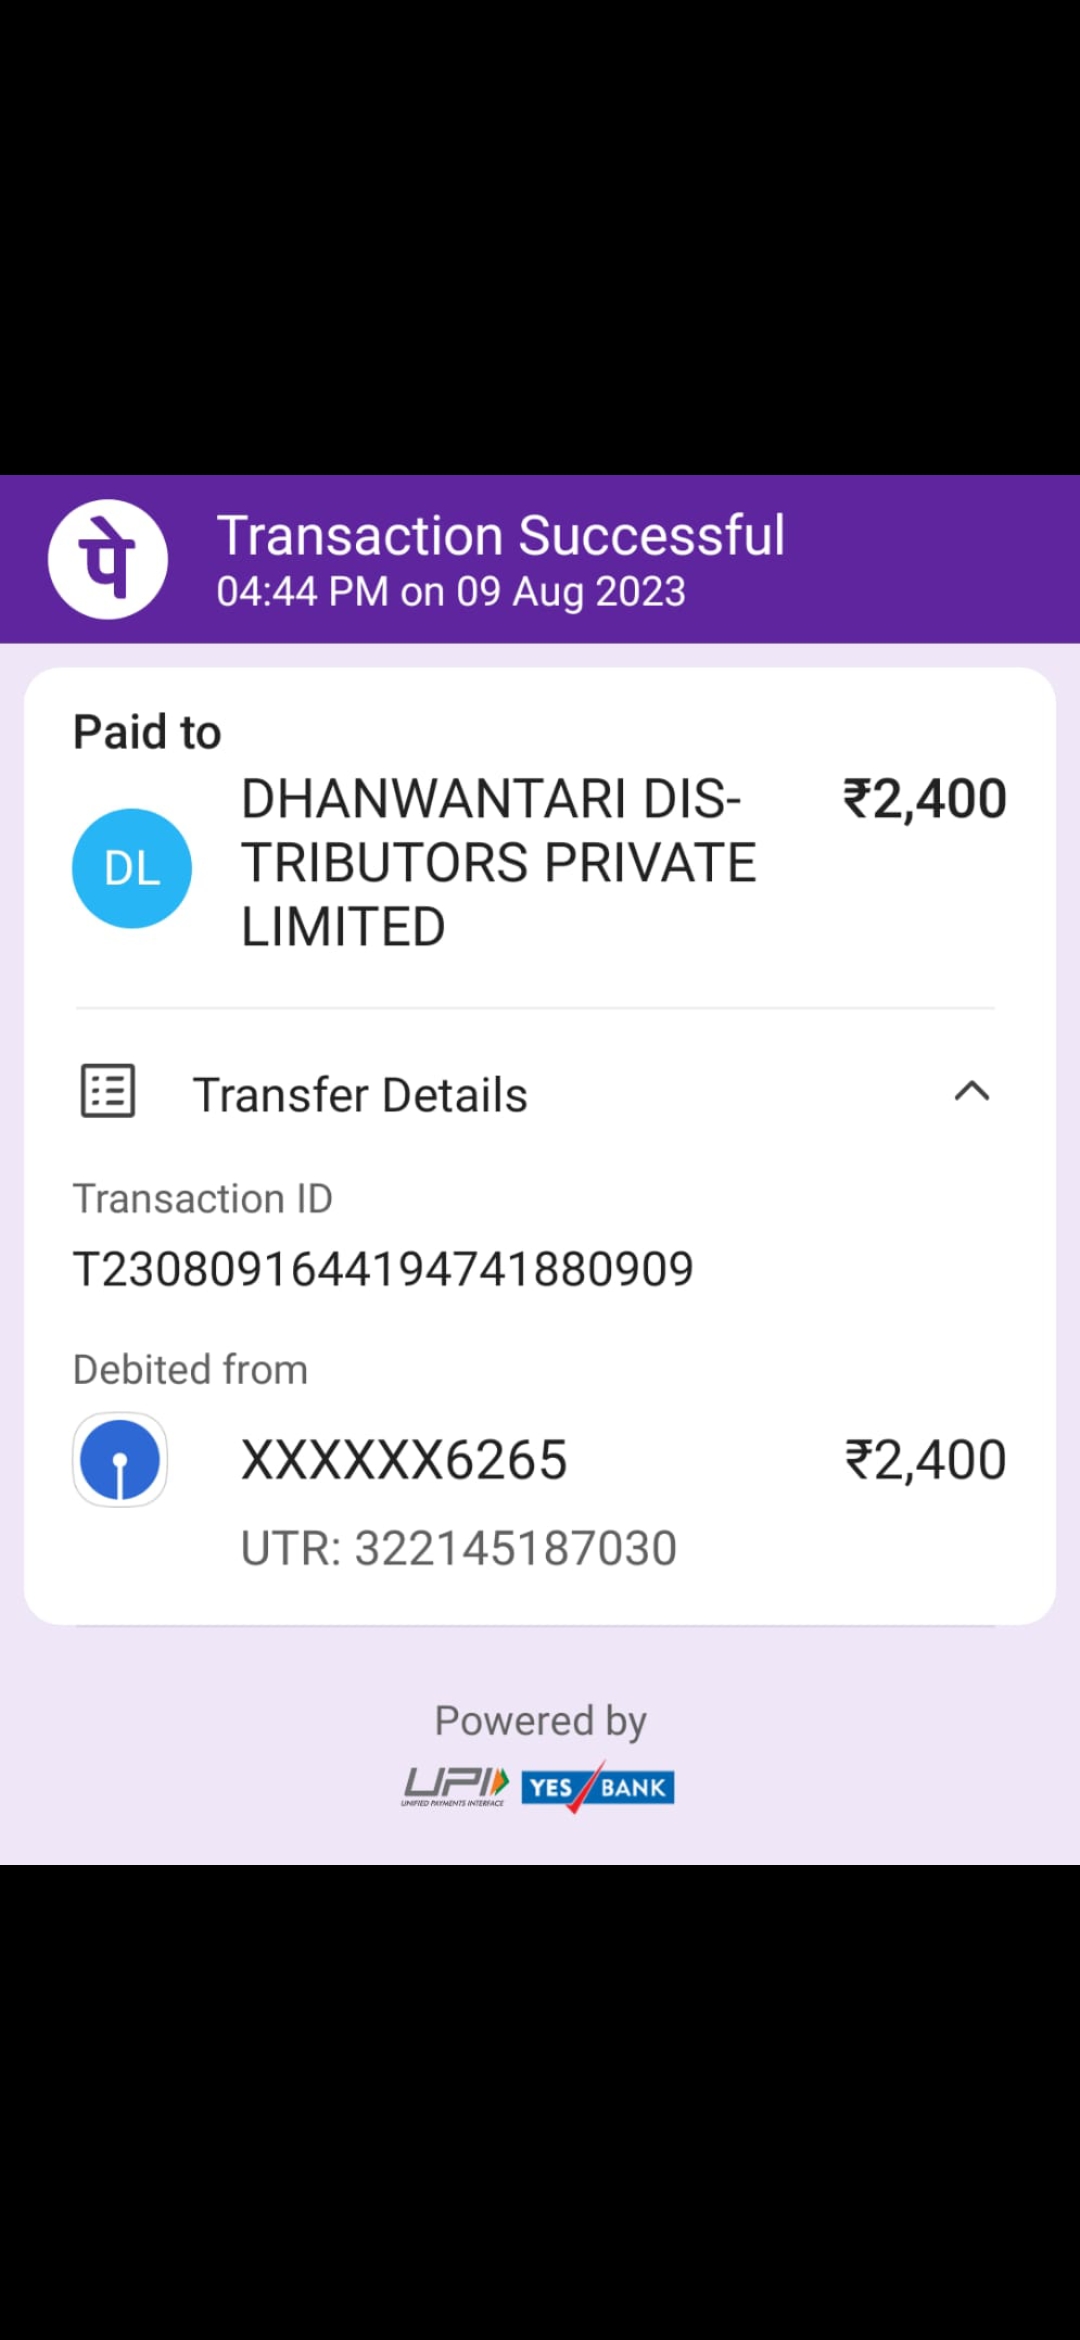Tap the debited ₹2,400 amount
The width and height of the screenshot is (1080, 2340).
pyautogui.click(x=926, y=1460)
